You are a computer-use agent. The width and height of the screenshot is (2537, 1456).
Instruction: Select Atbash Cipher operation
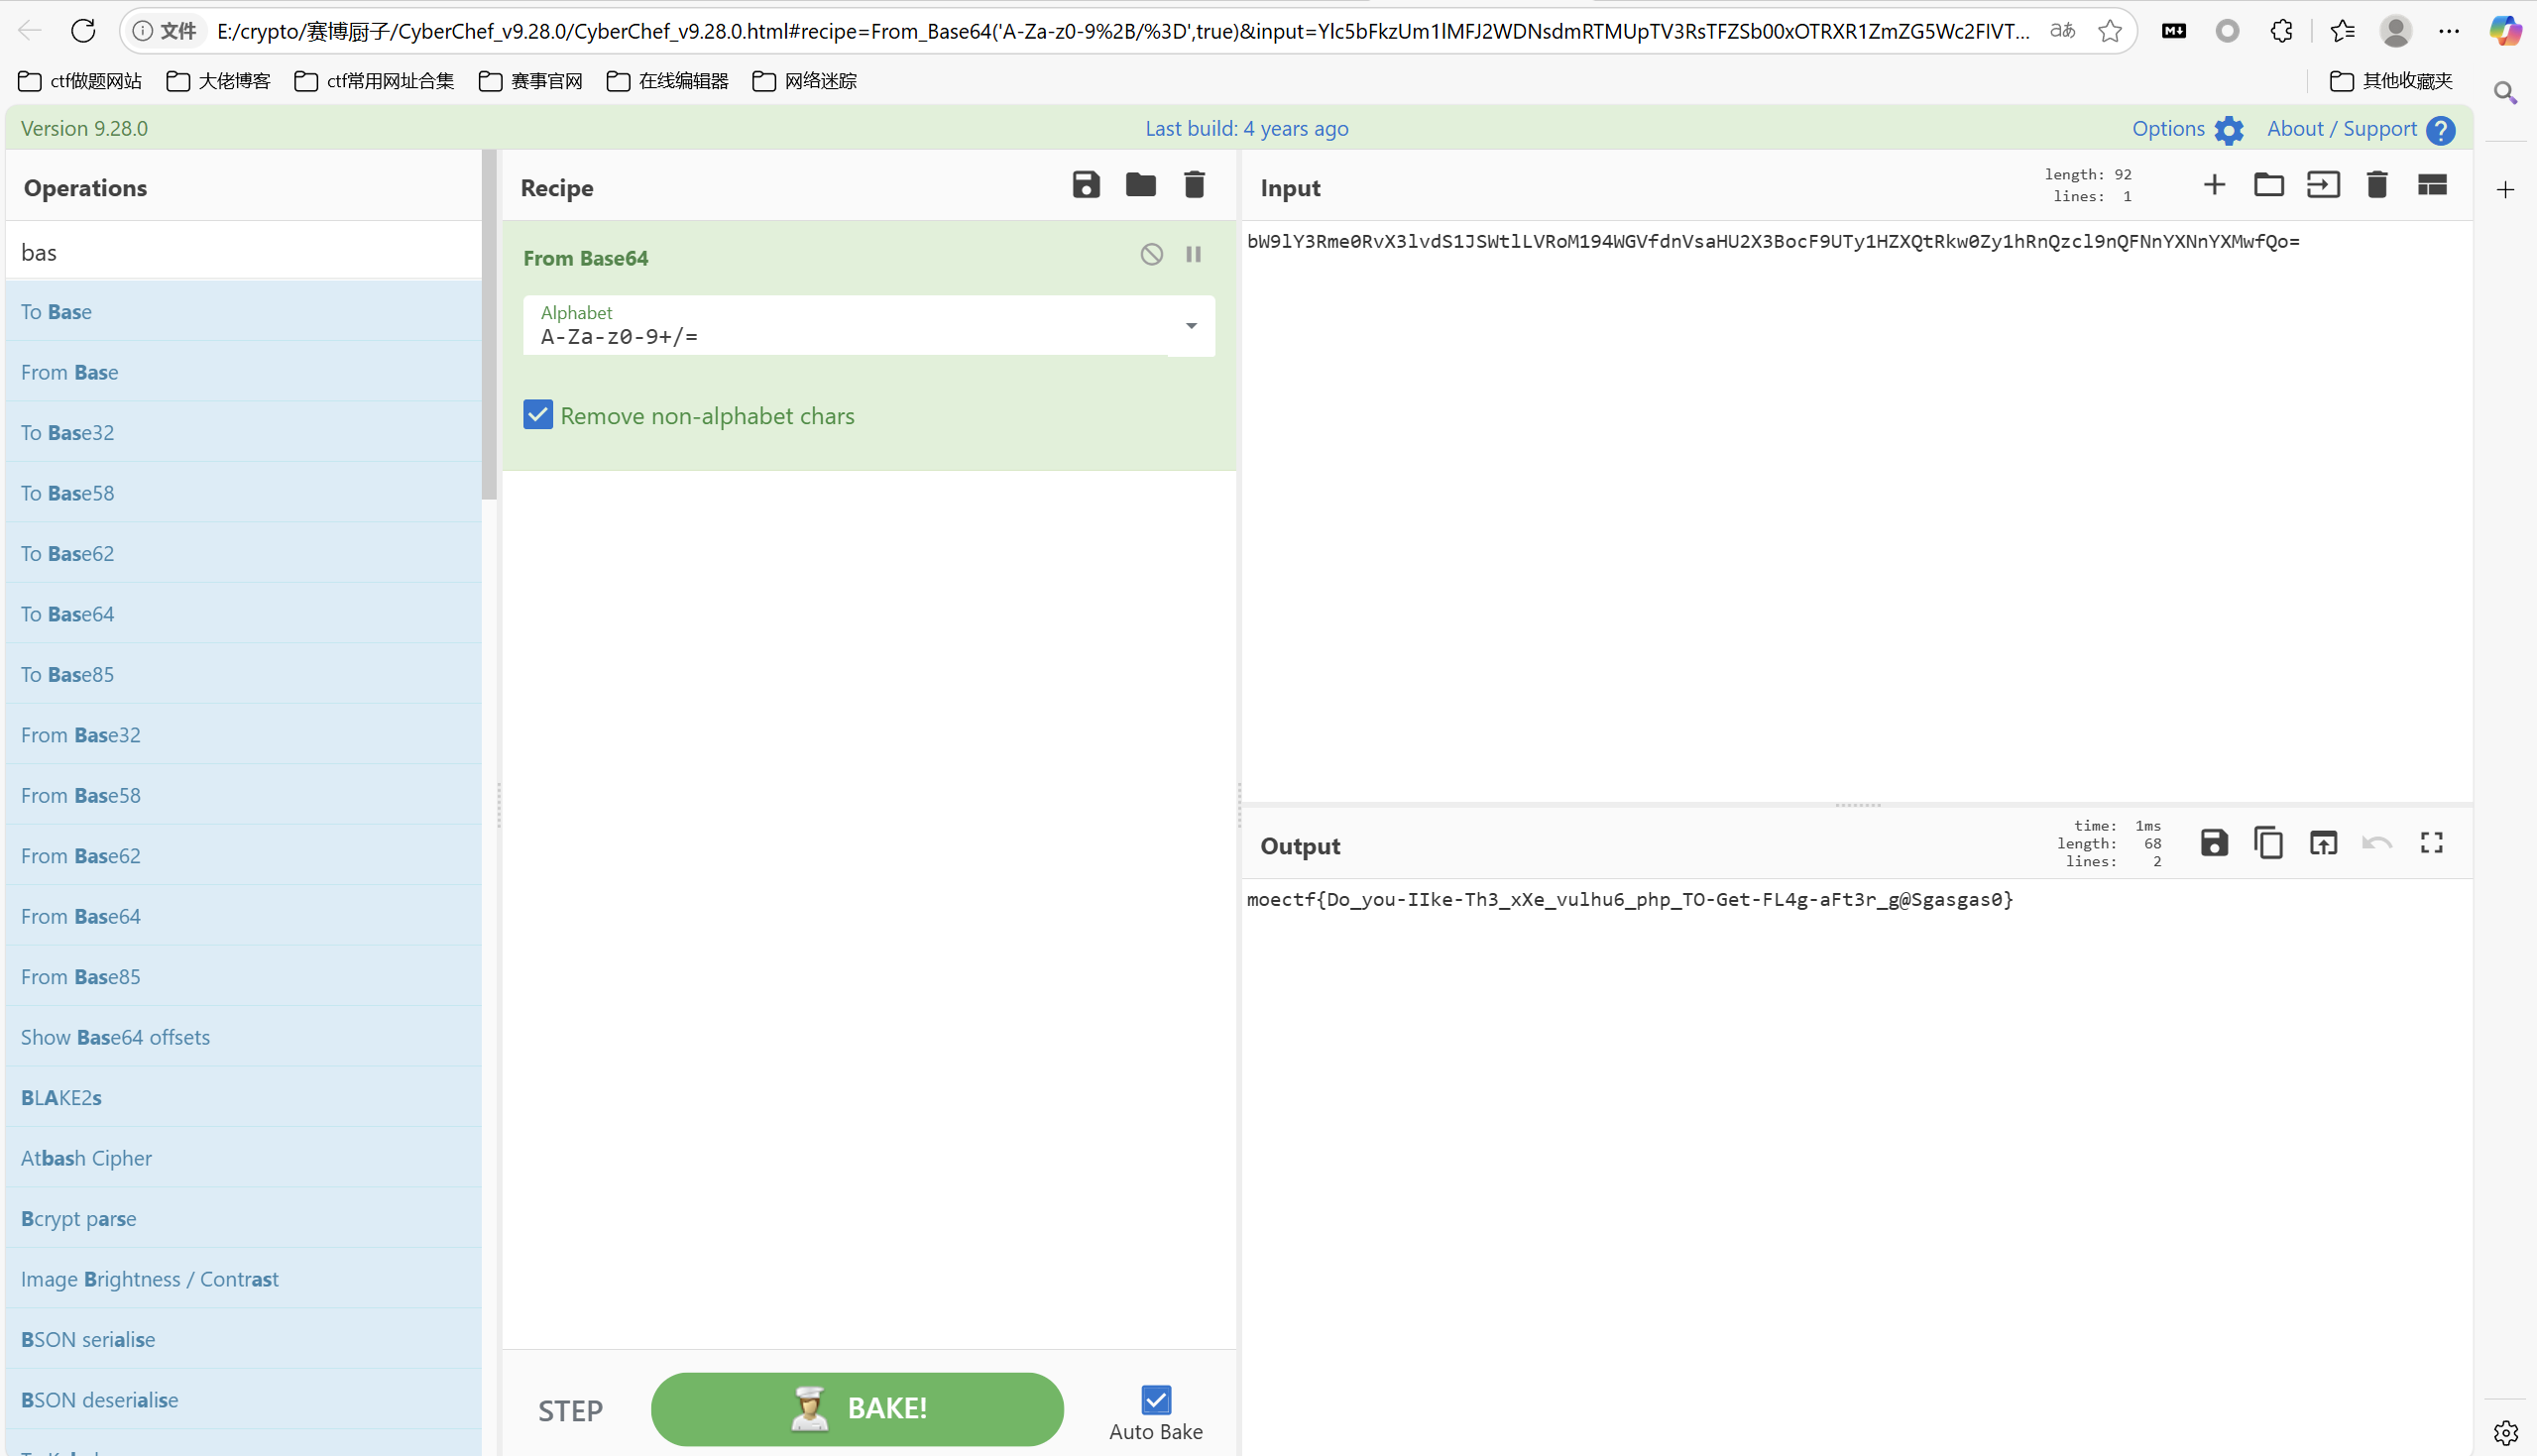pyautogui.click(x=244, y=1157)
